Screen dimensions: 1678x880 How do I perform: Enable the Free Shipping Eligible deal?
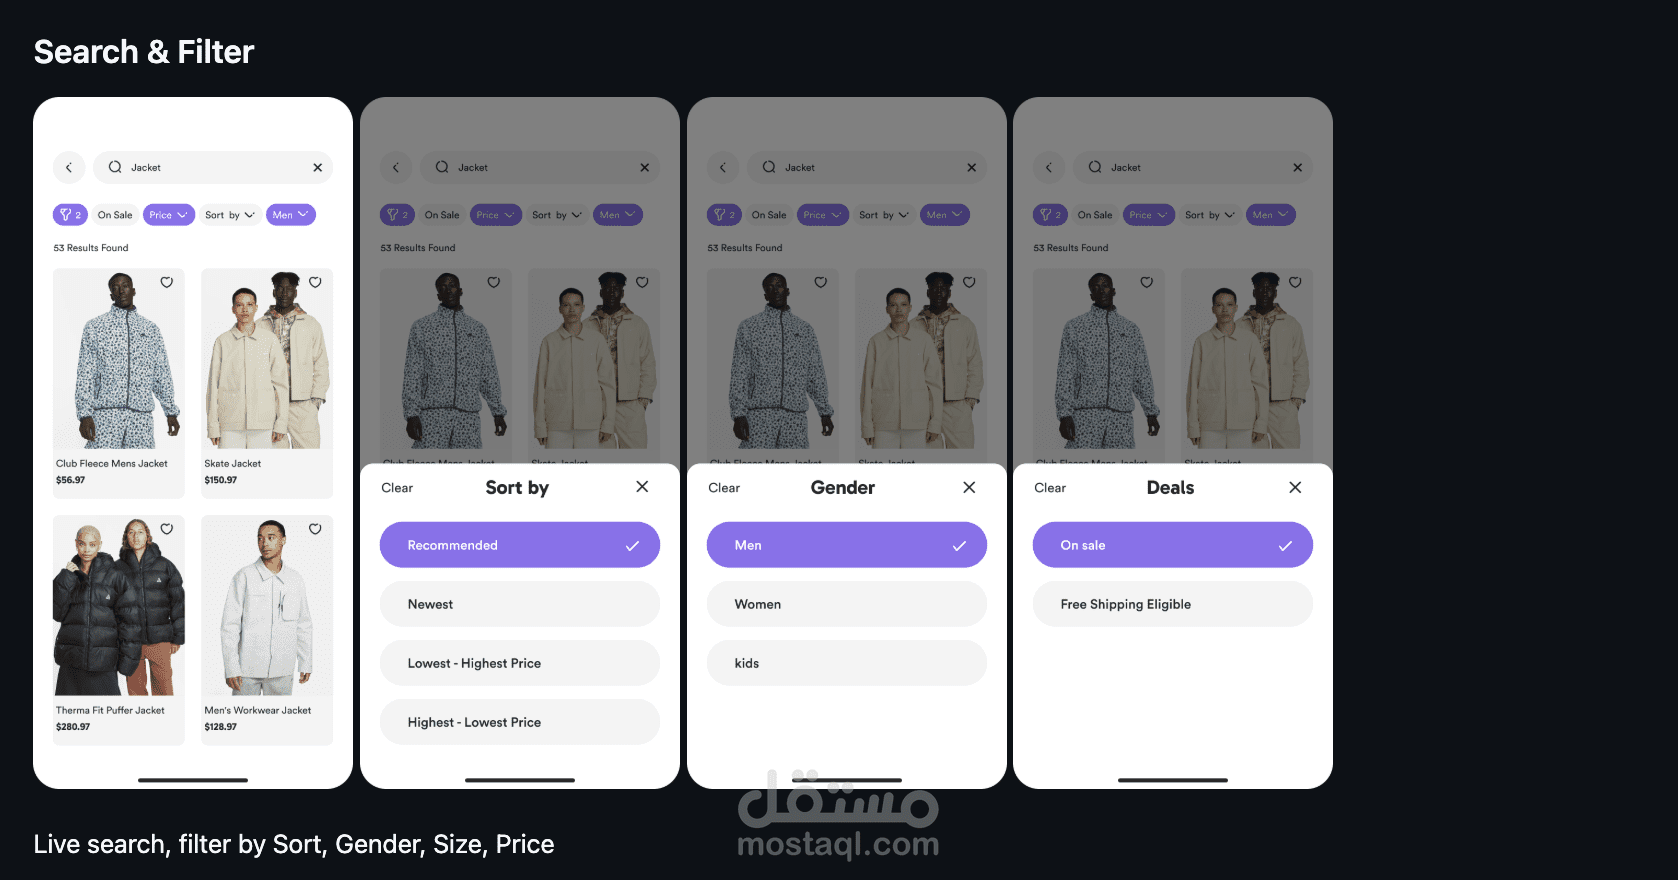click(x=1173, y=604)
